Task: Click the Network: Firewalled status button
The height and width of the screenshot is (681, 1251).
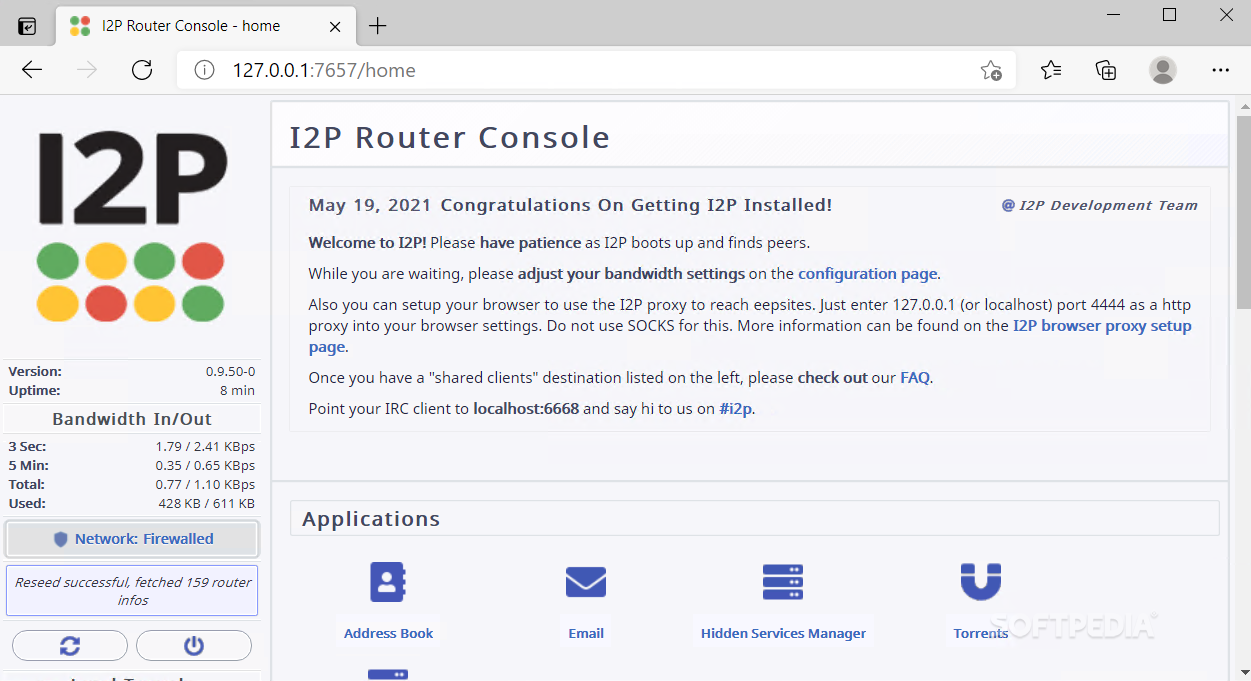Action: point(132,539)
